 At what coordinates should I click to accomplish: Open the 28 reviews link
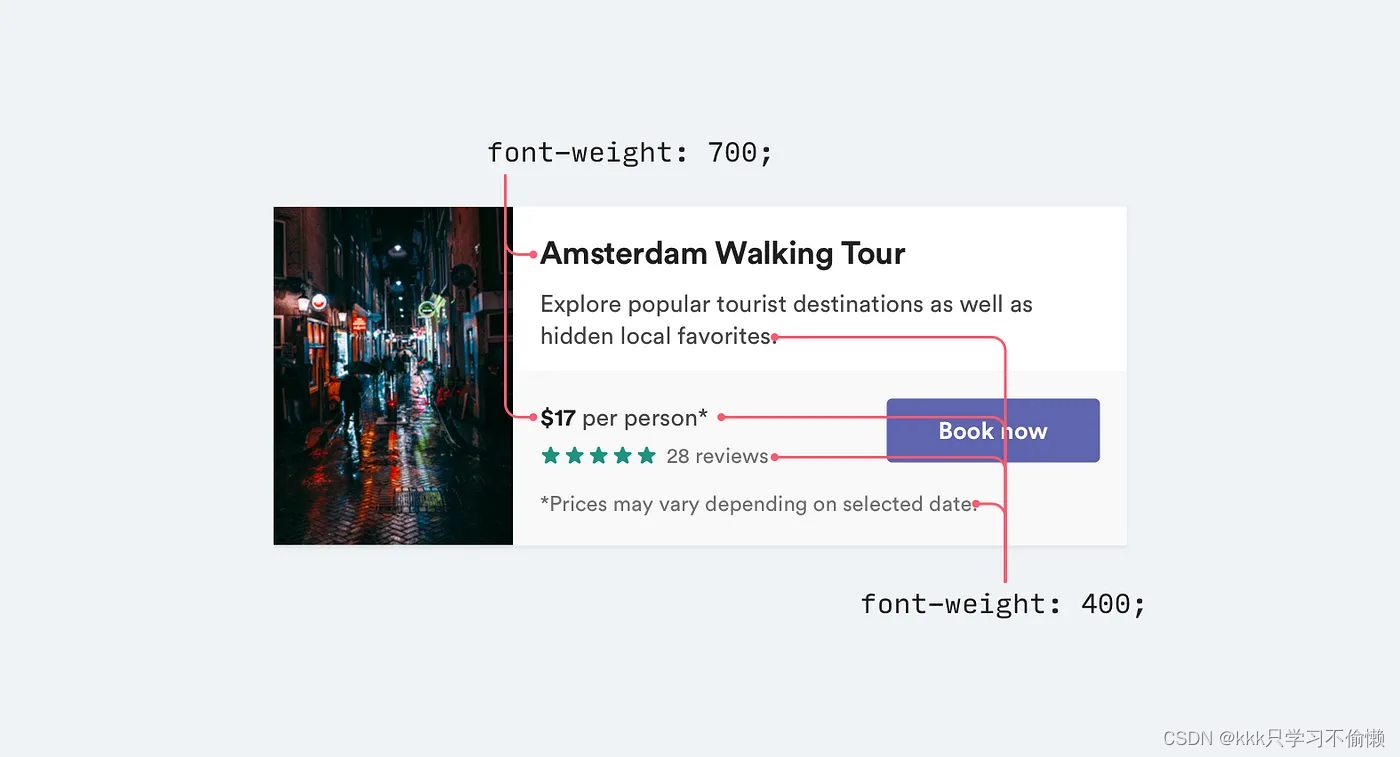(x=717, y=456)
